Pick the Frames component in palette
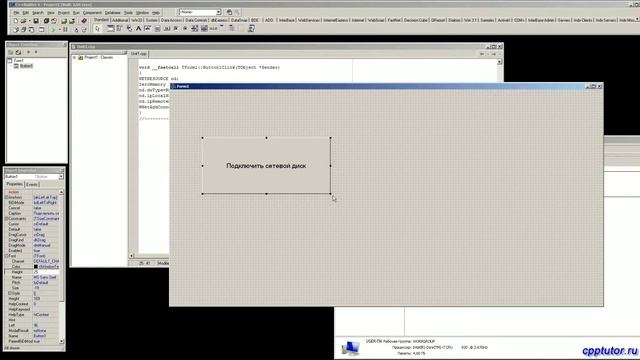Viewport: 640px width, 360px height. tap(111, 29)
